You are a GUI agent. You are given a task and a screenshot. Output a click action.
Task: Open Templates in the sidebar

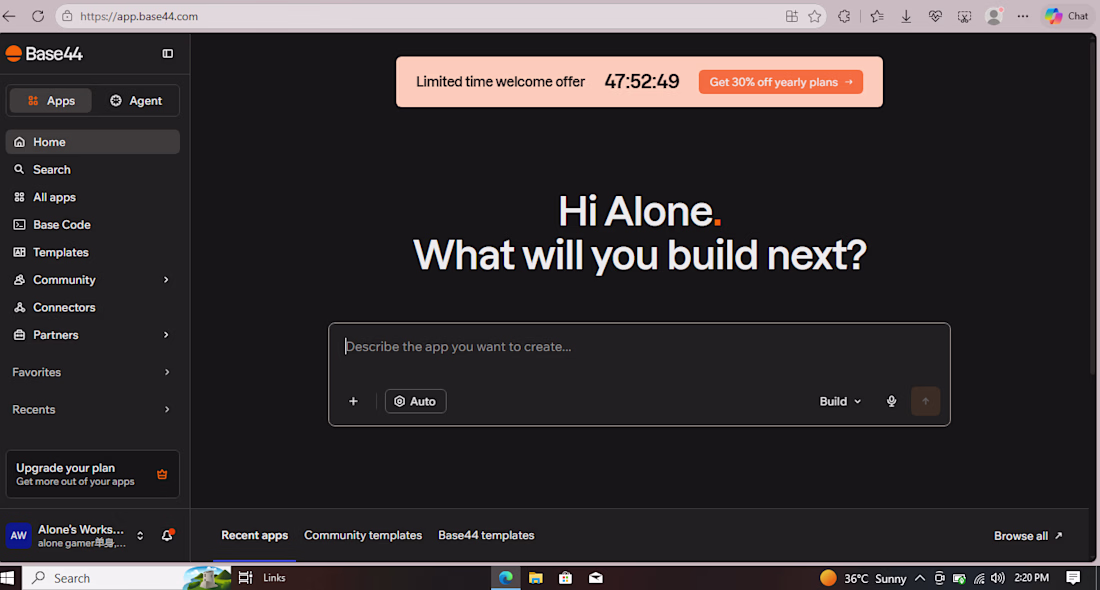(93, 253)
